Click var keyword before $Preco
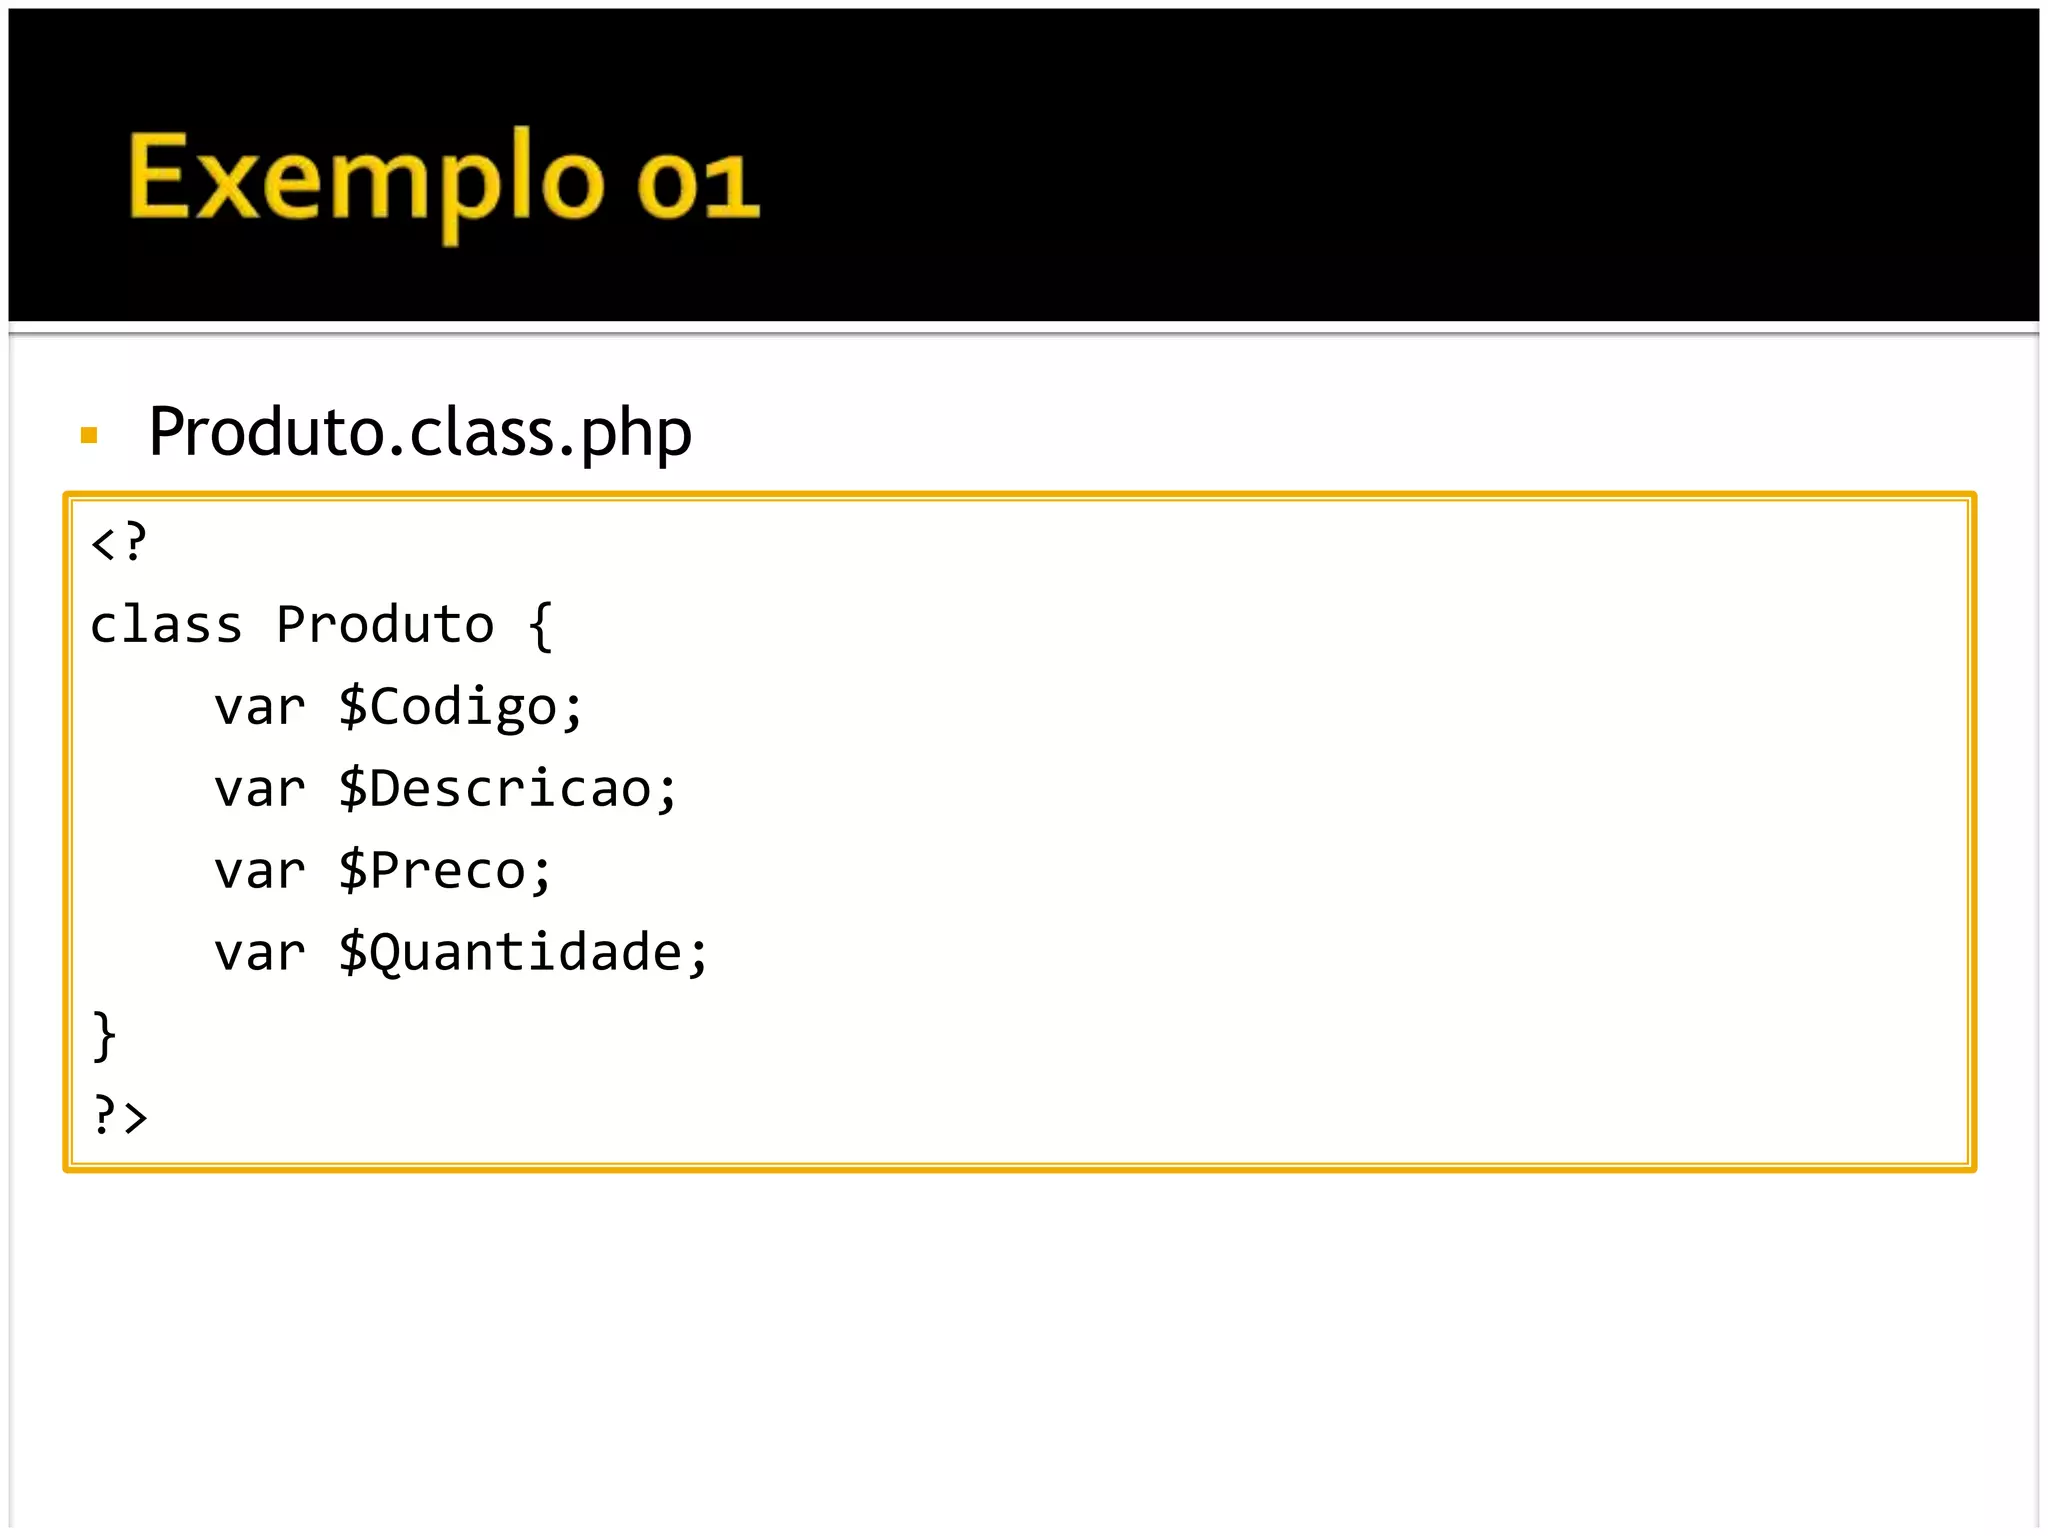The height and width of the screenshot is (1536, 2048). click(259, 872)
